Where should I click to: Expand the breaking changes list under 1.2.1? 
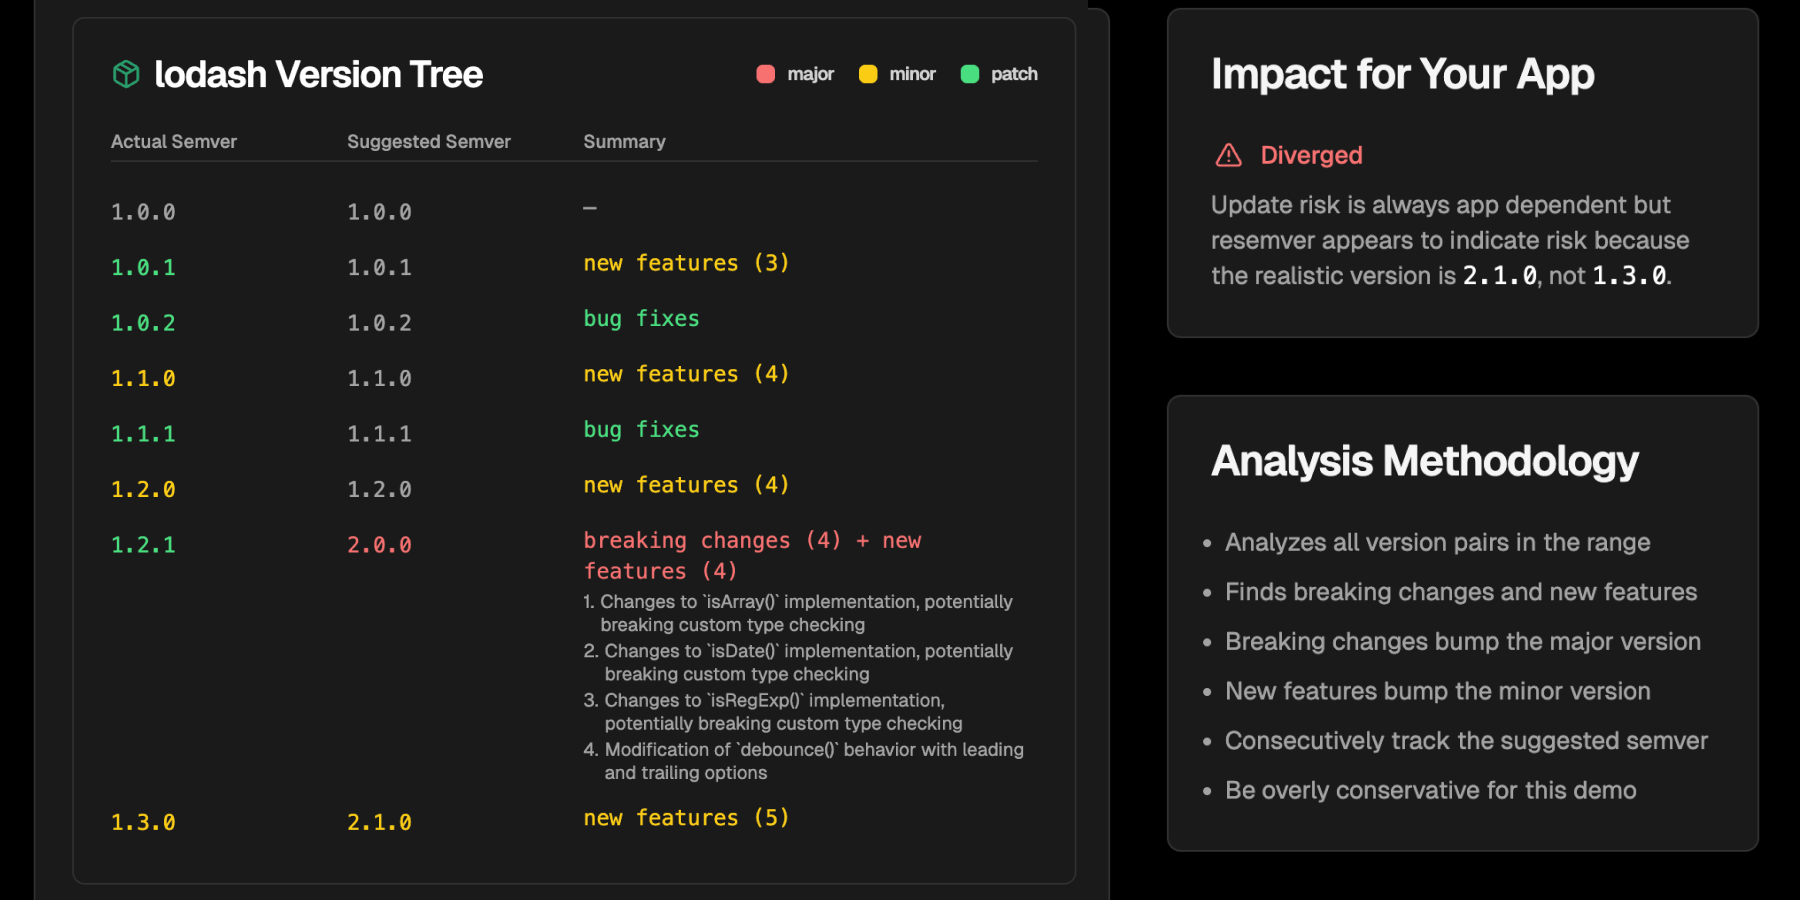tap(751, 555)
